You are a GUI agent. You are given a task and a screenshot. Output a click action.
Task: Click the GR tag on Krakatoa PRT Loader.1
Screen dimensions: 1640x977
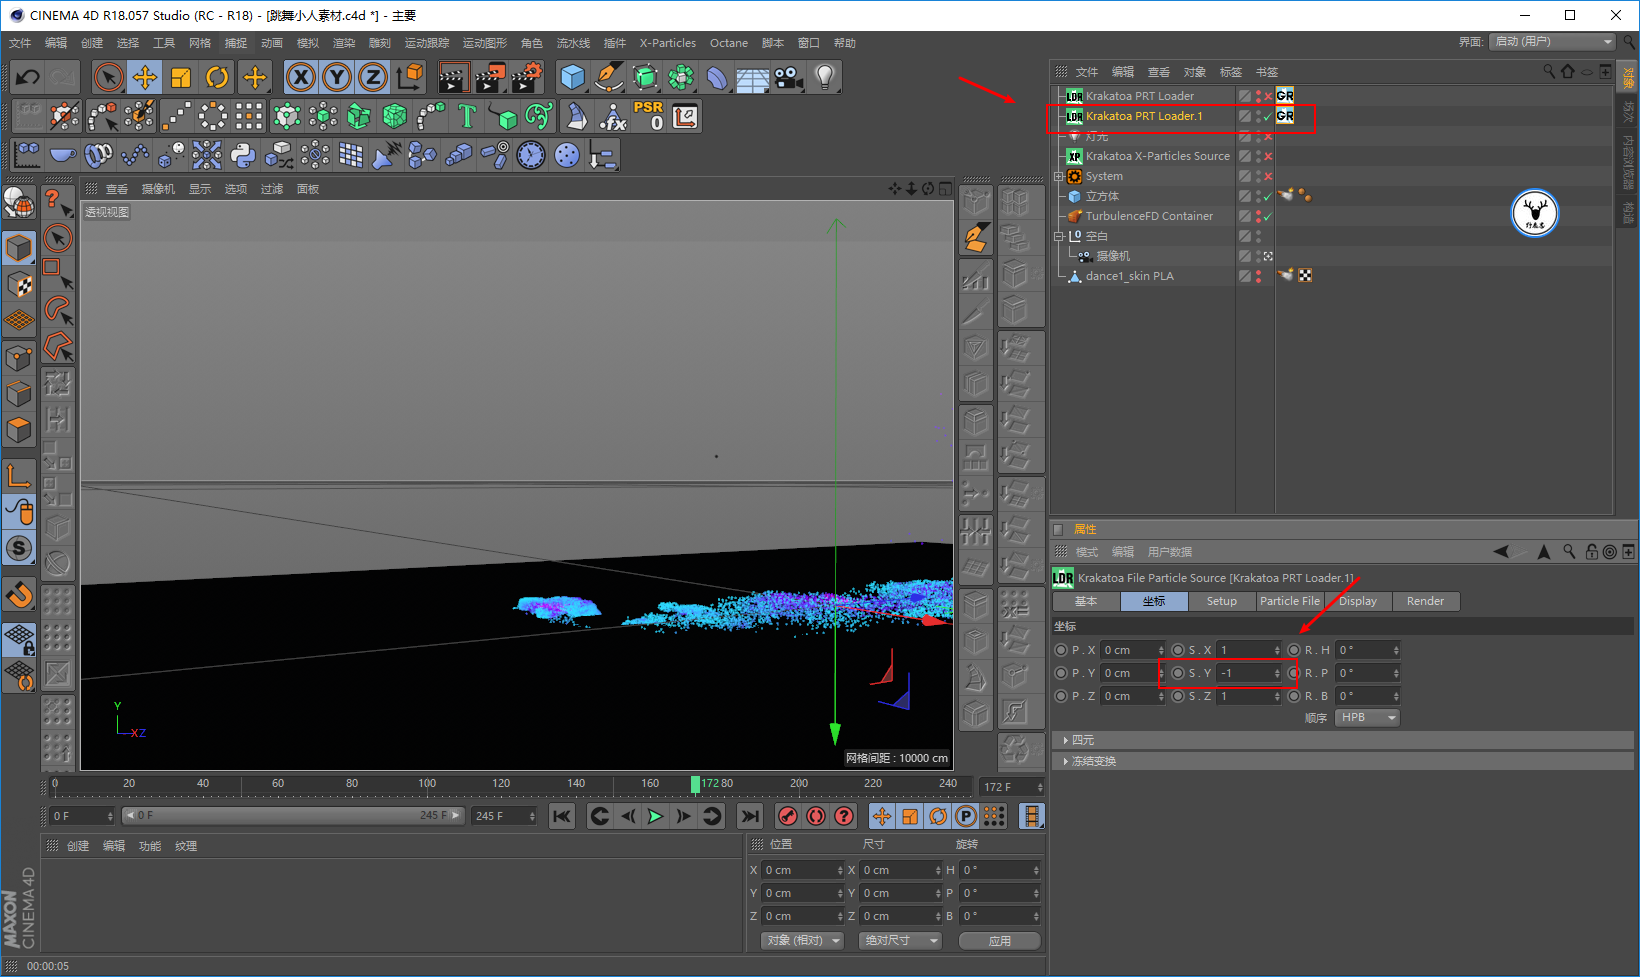(x=1285, y=116)
